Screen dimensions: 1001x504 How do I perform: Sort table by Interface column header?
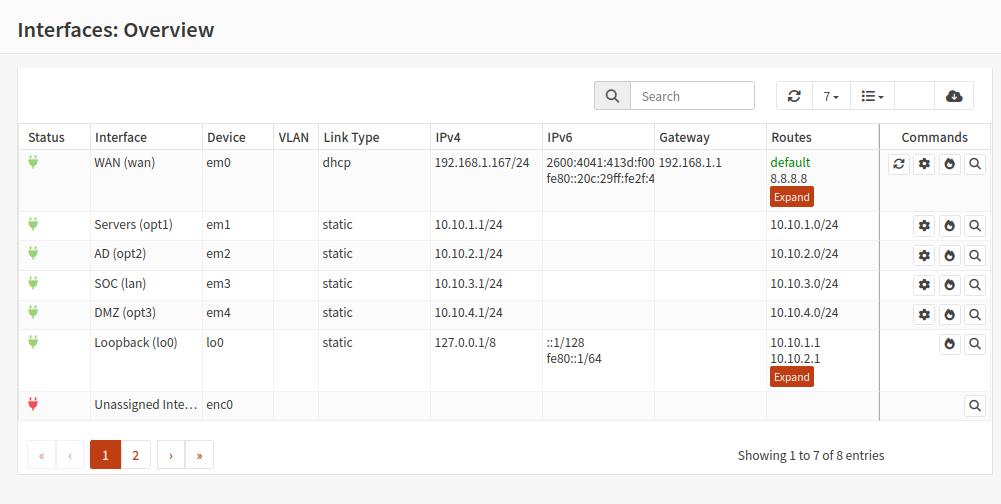pos(121,137)
